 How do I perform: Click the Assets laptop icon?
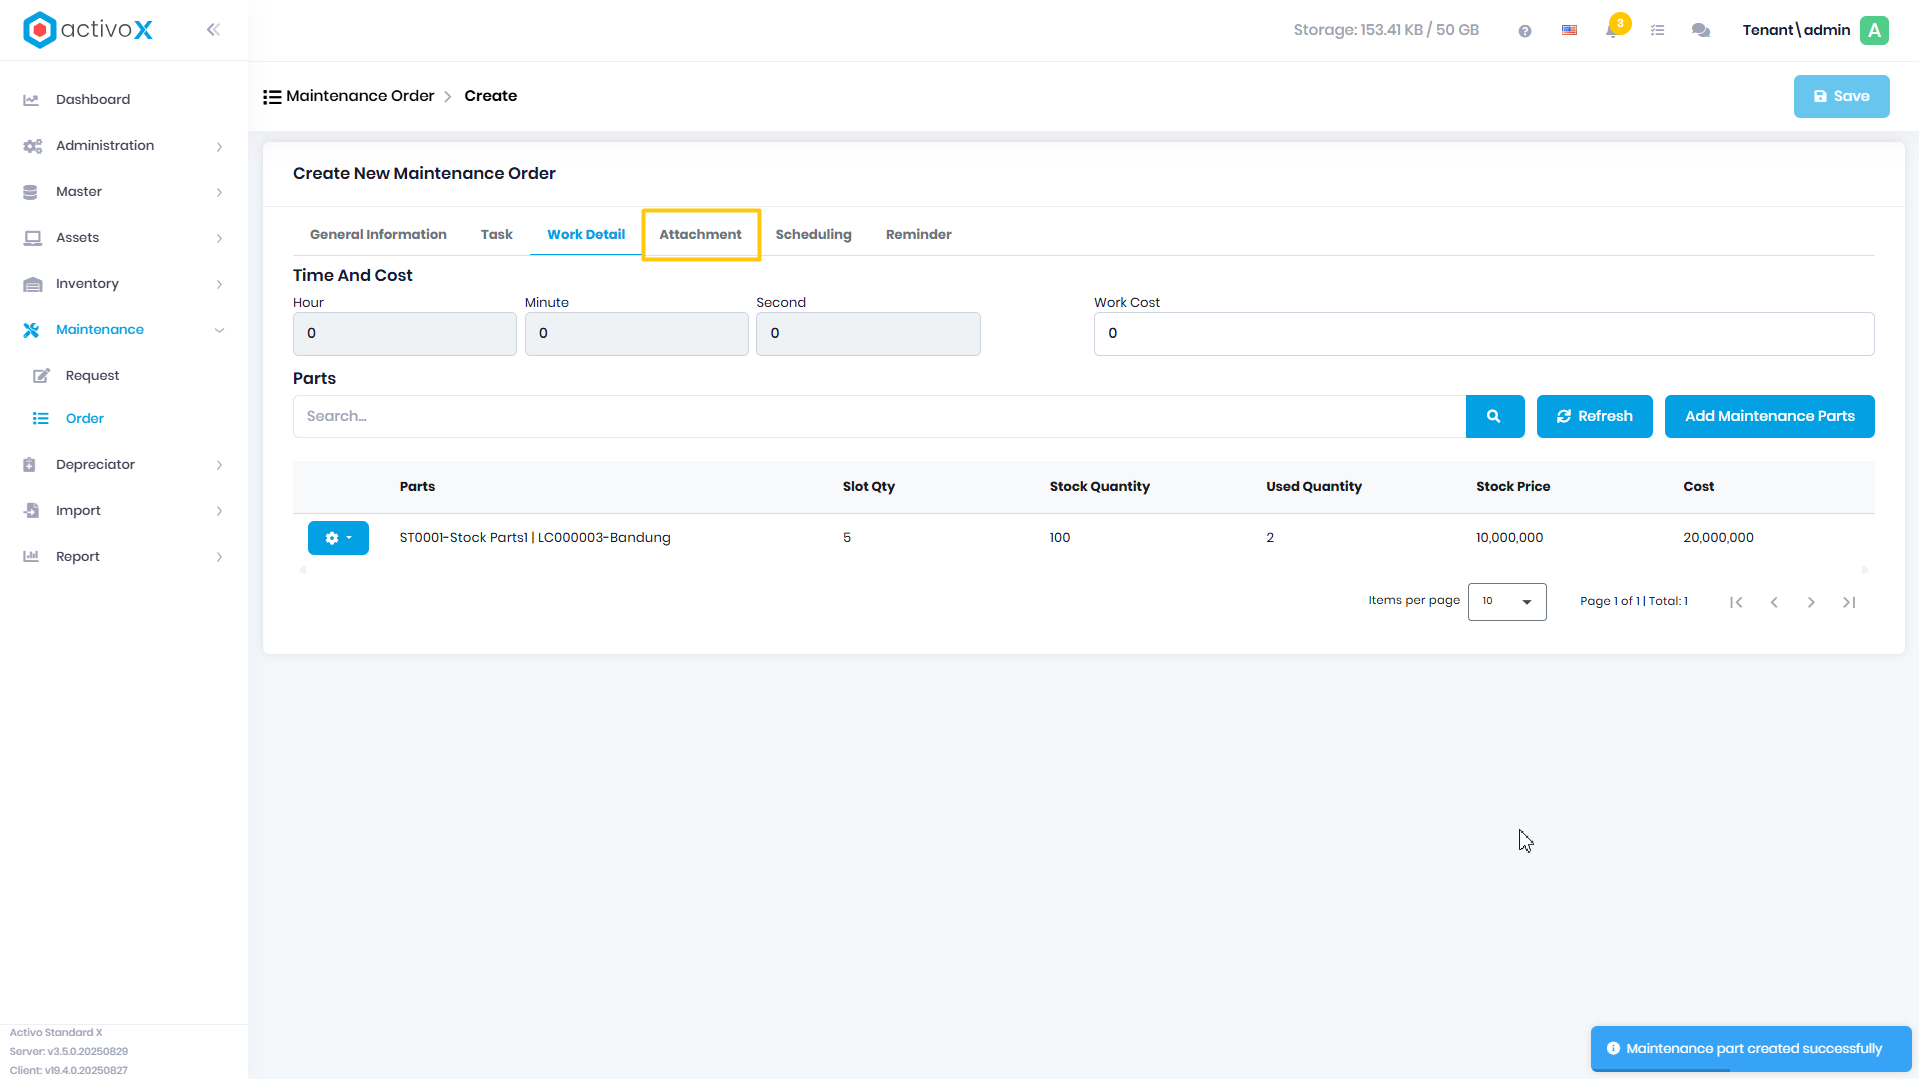32,238
